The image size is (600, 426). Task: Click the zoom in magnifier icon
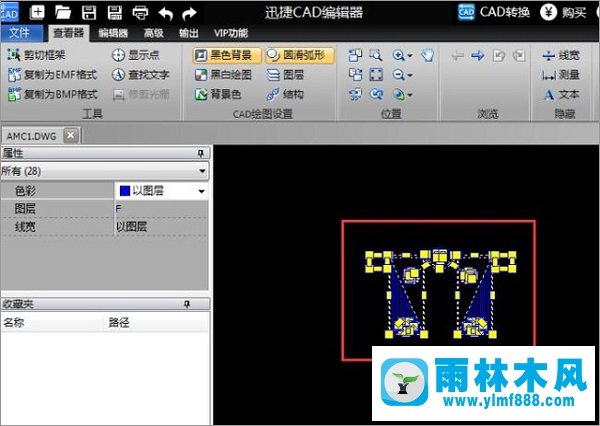pos(399,55)
